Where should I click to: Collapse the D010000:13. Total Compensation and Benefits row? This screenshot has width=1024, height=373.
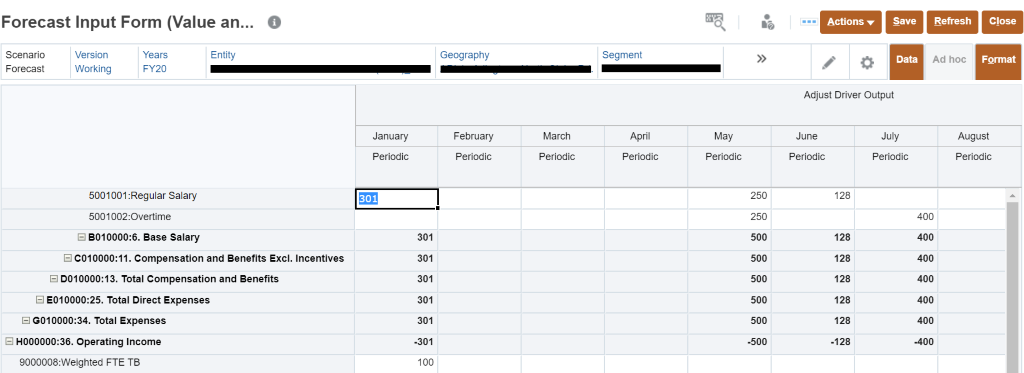pos(54,279)
